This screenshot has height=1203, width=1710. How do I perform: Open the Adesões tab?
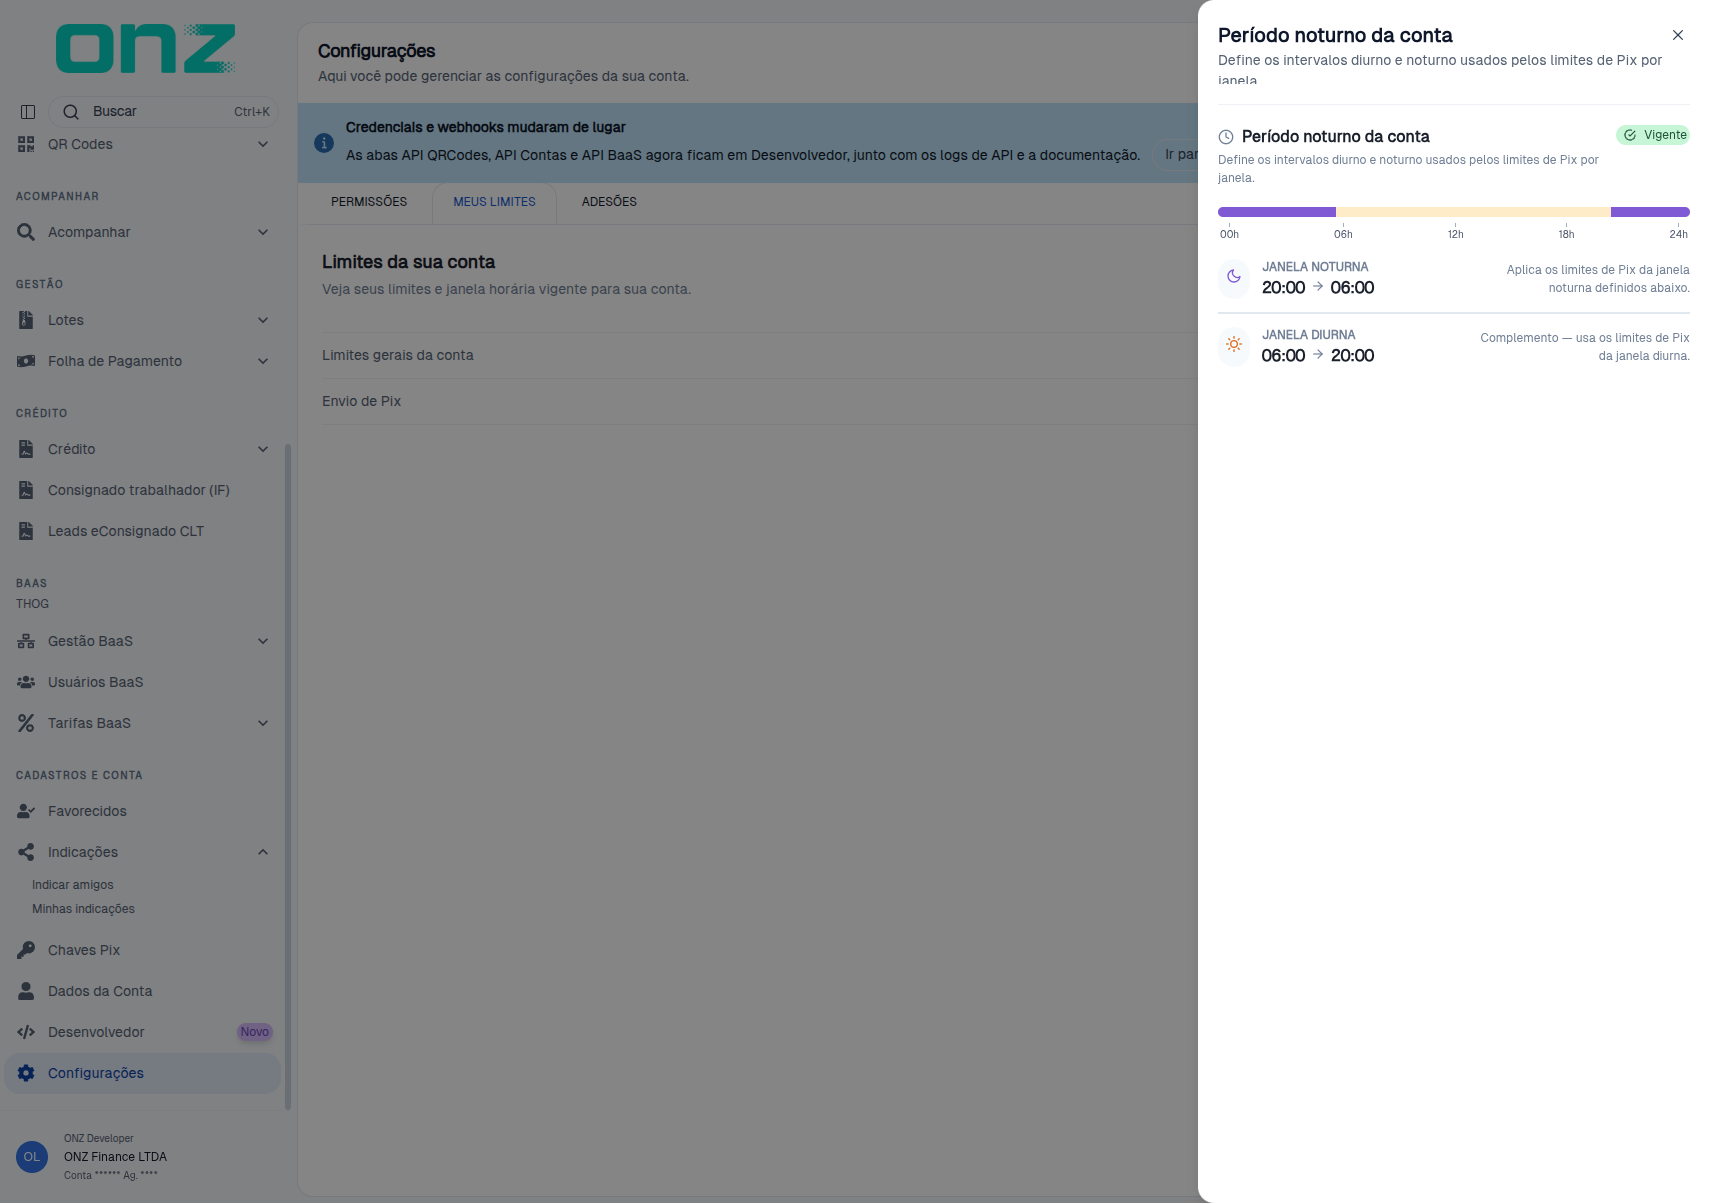point(609,202)
